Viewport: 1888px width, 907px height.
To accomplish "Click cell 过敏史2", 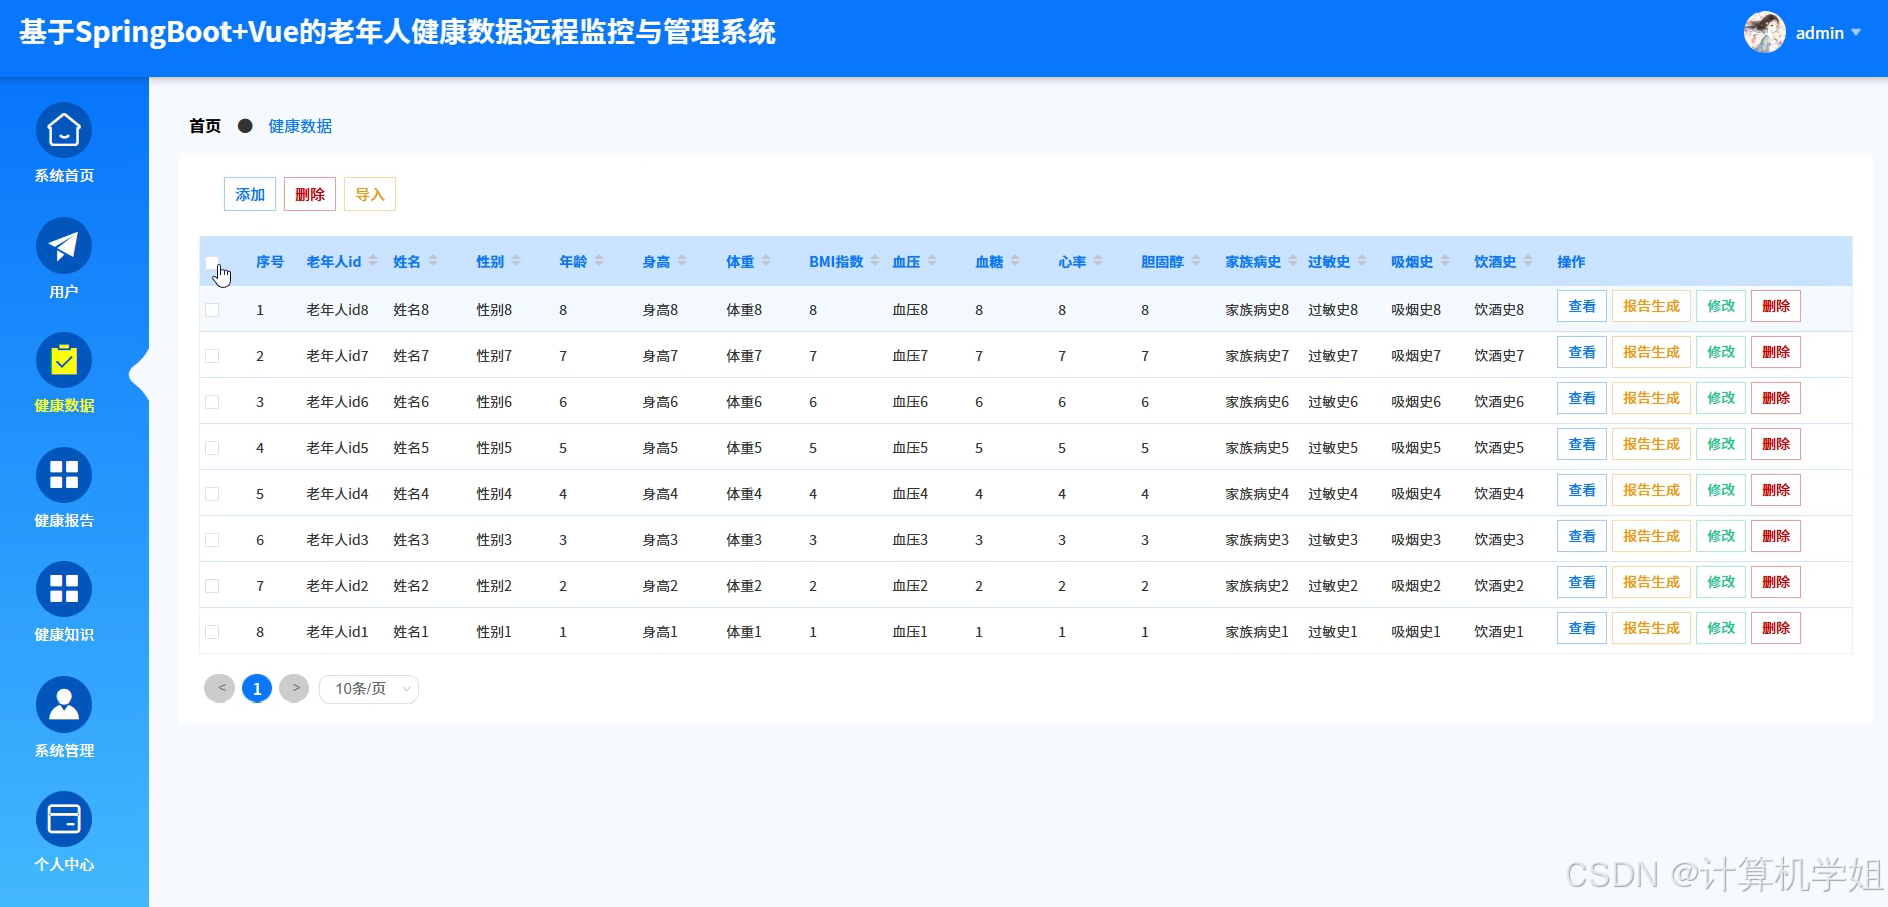I will click(1333, 586).
